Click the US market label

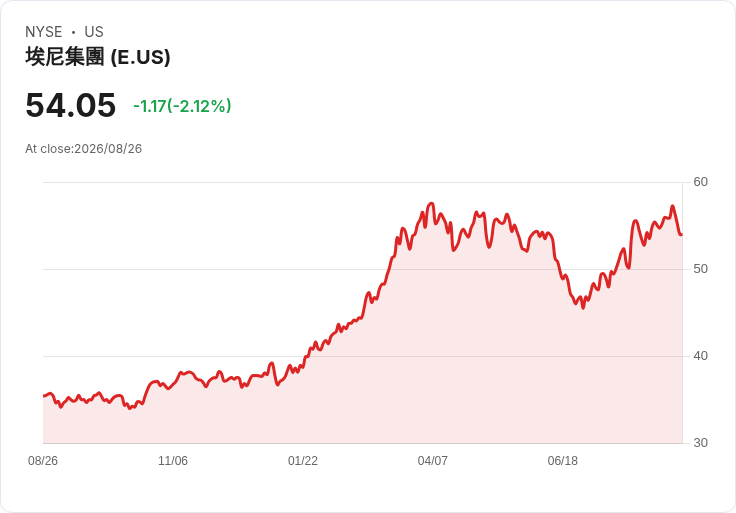click(x=94, y=32)
